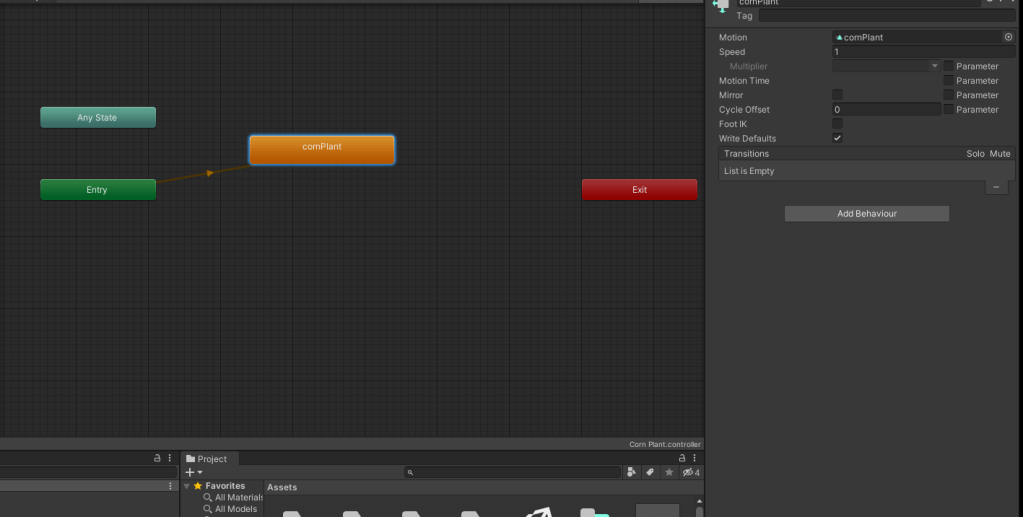The height and width of the screenshot is (517, 1023).
Task: Click the Add Behaviour button
Action: point(866,214)
